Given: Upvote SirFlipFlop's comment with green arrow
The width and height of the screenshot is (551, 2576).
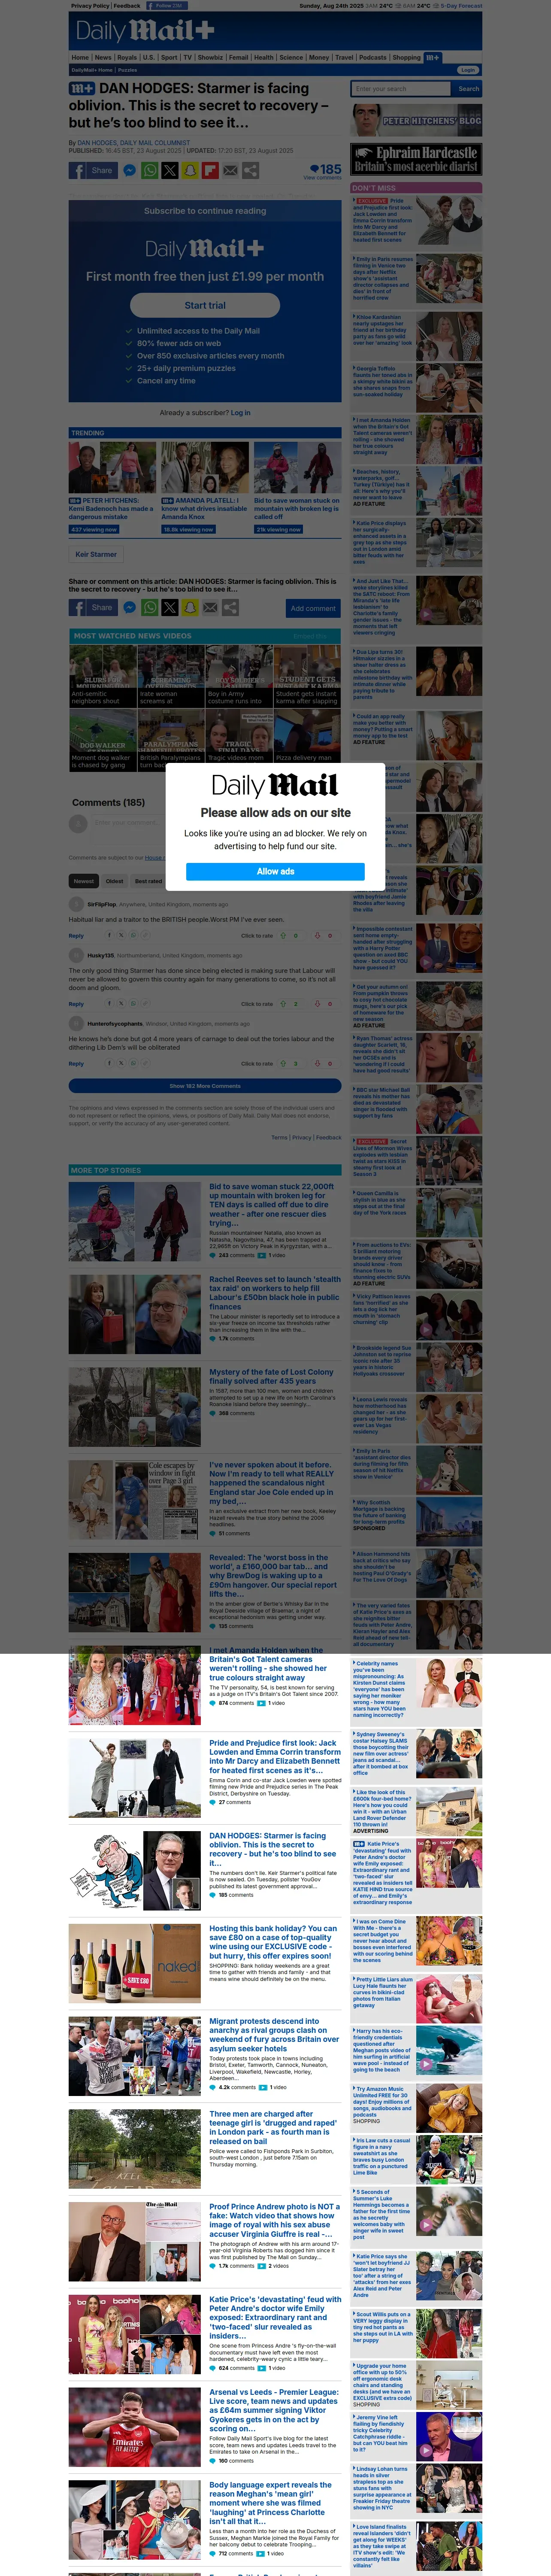Looking at the screenshot, I should [x=283, y=936].
